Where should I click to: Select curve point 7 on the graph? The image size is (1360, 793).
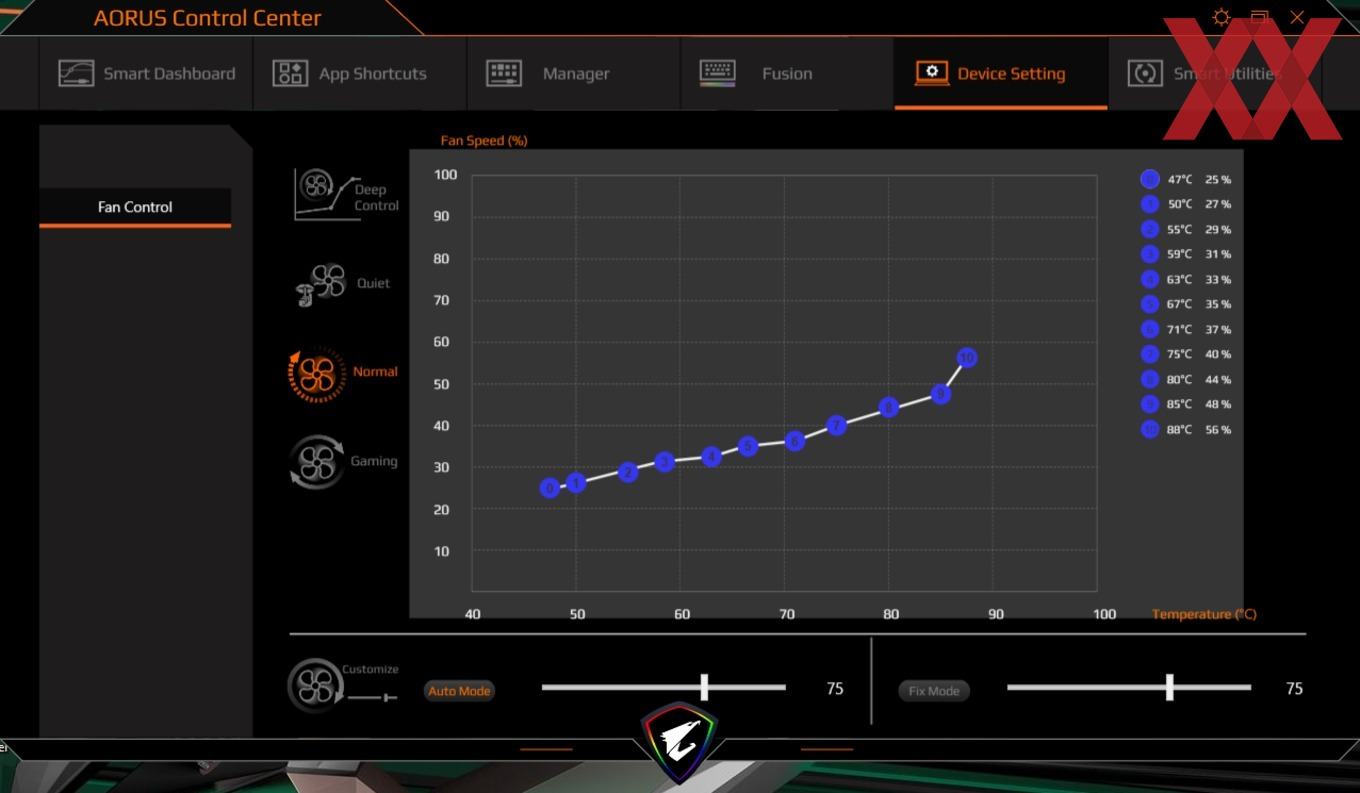point(837,425)
